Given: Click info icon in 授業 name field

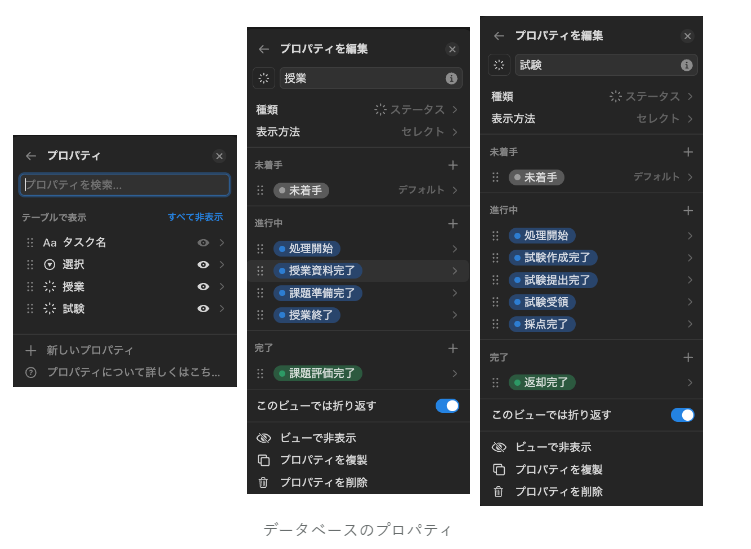Looking at the screenshot, I should pos(451,79).
